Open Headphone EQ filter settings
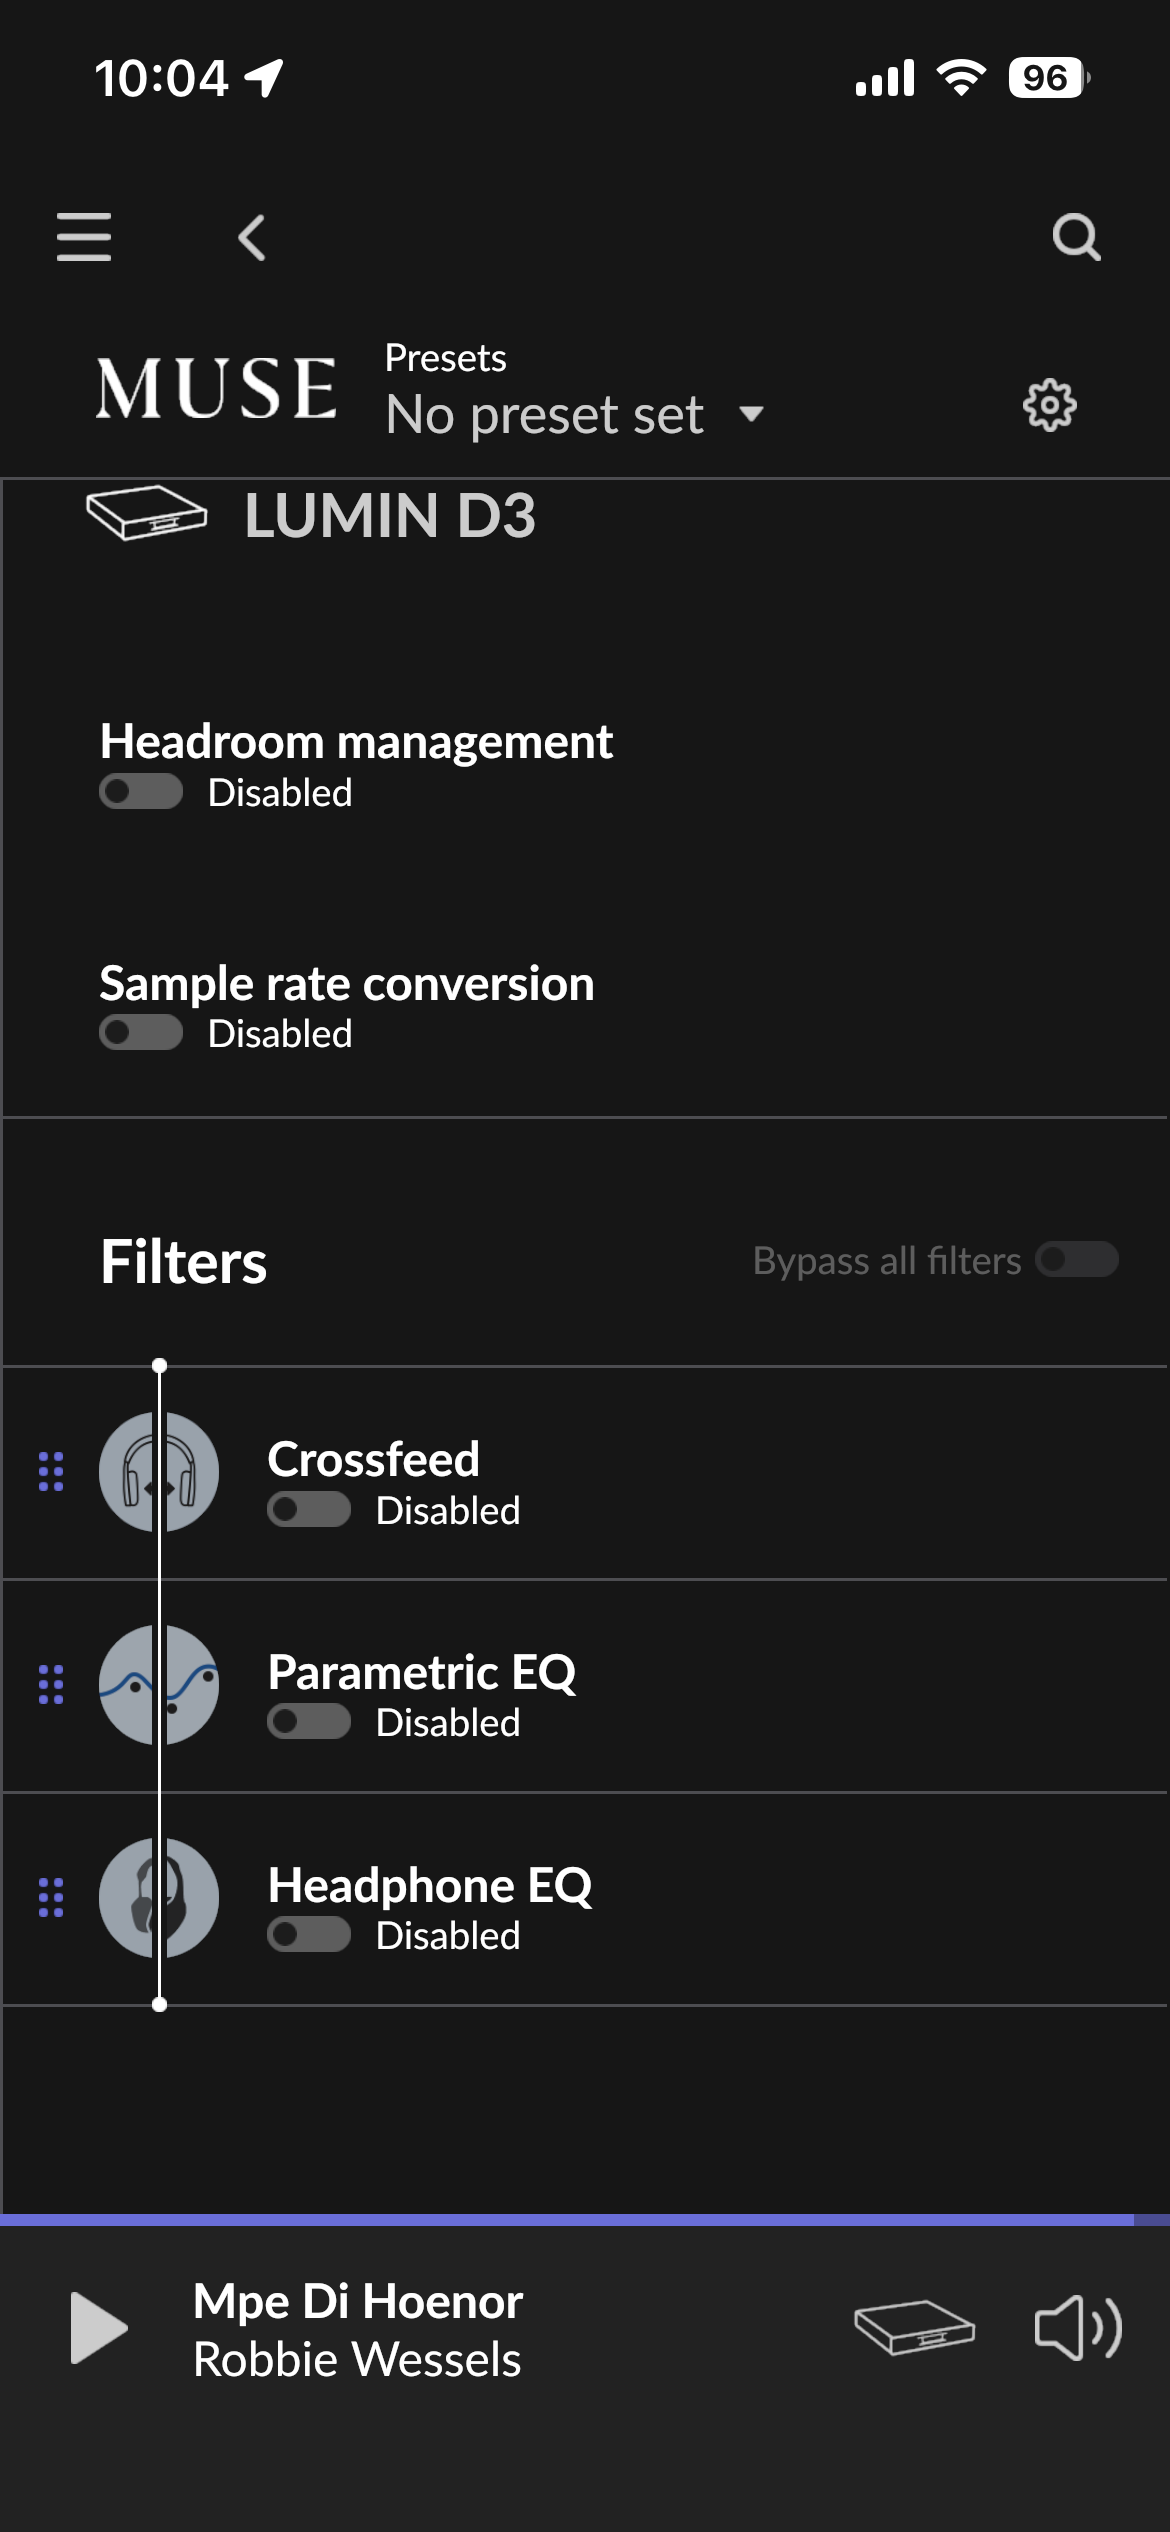 [x=430, y=1885]
